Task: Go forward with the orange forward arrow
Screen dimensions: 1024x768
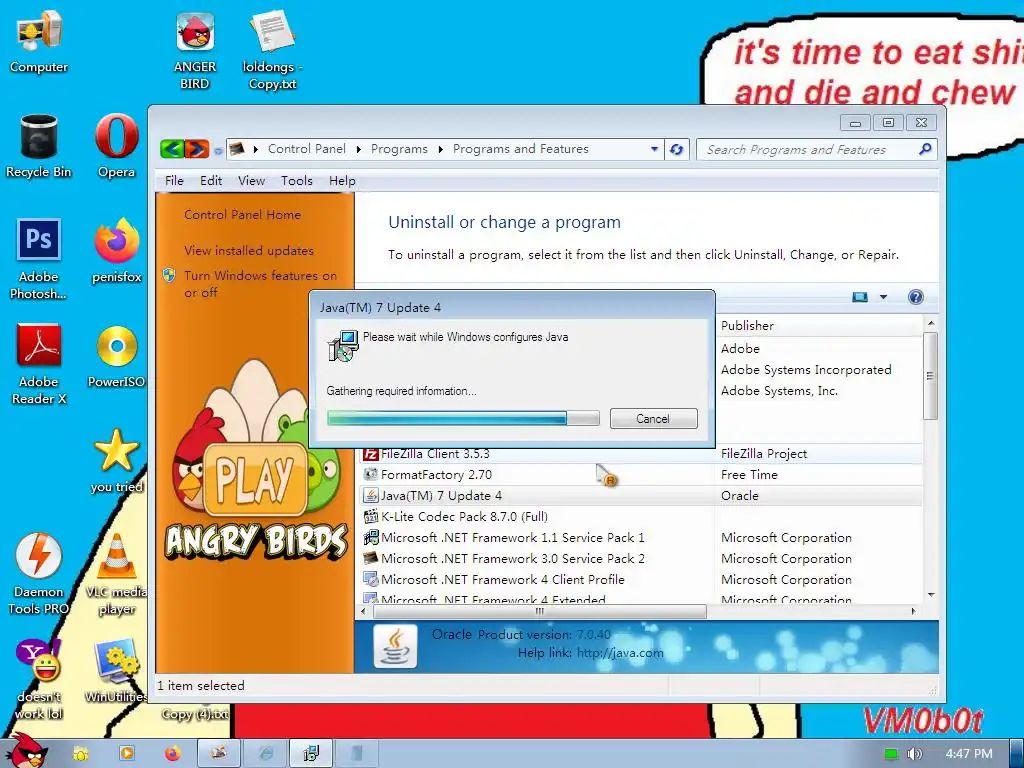Action: (x=197, y=150)
